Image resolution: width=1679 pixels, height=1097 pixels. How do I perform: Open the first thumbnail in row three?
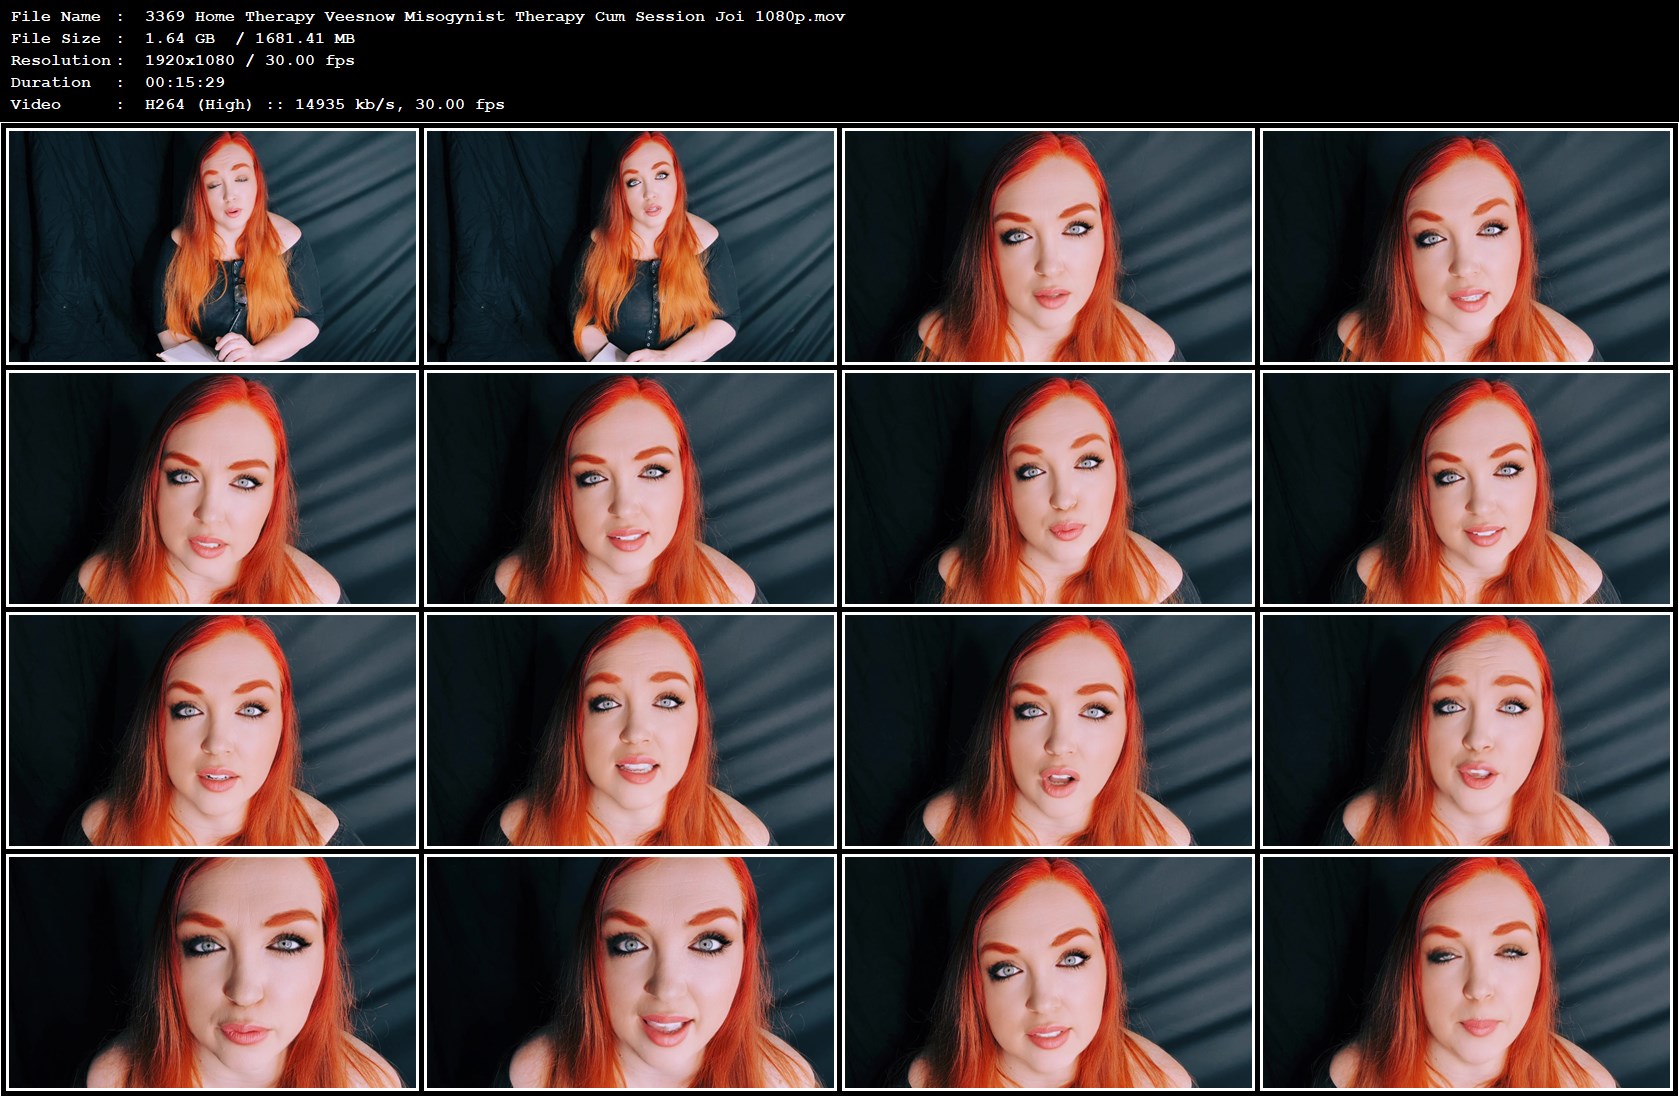click(212, 730)
